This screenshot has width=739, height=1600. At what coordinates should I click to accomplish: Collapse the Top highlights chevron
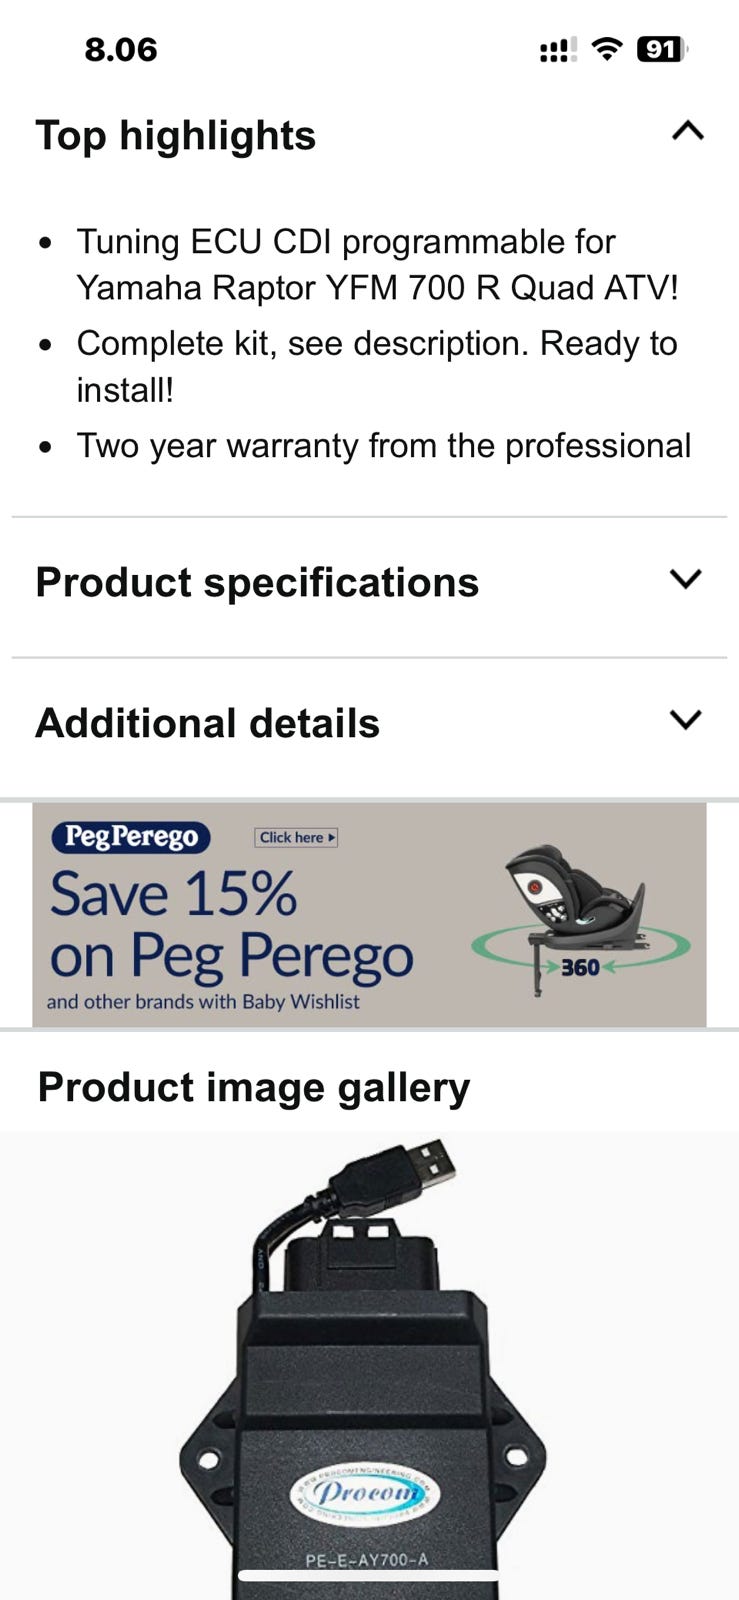coord(687,131)
